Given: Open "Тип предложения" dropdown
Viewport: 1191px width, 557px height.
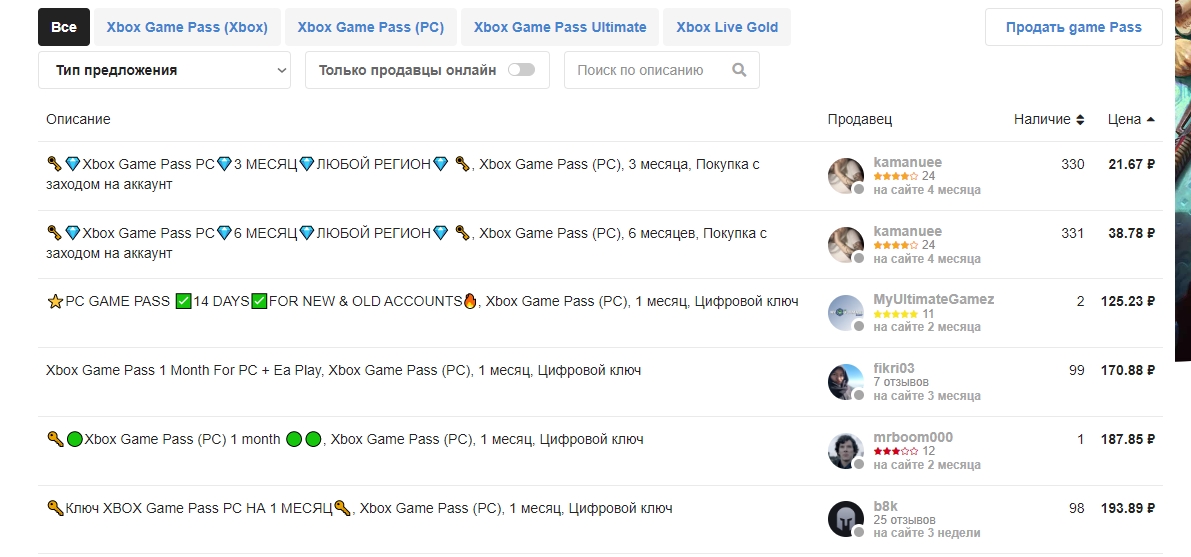Looking at the screenshot, I should (x=164, y=70).
